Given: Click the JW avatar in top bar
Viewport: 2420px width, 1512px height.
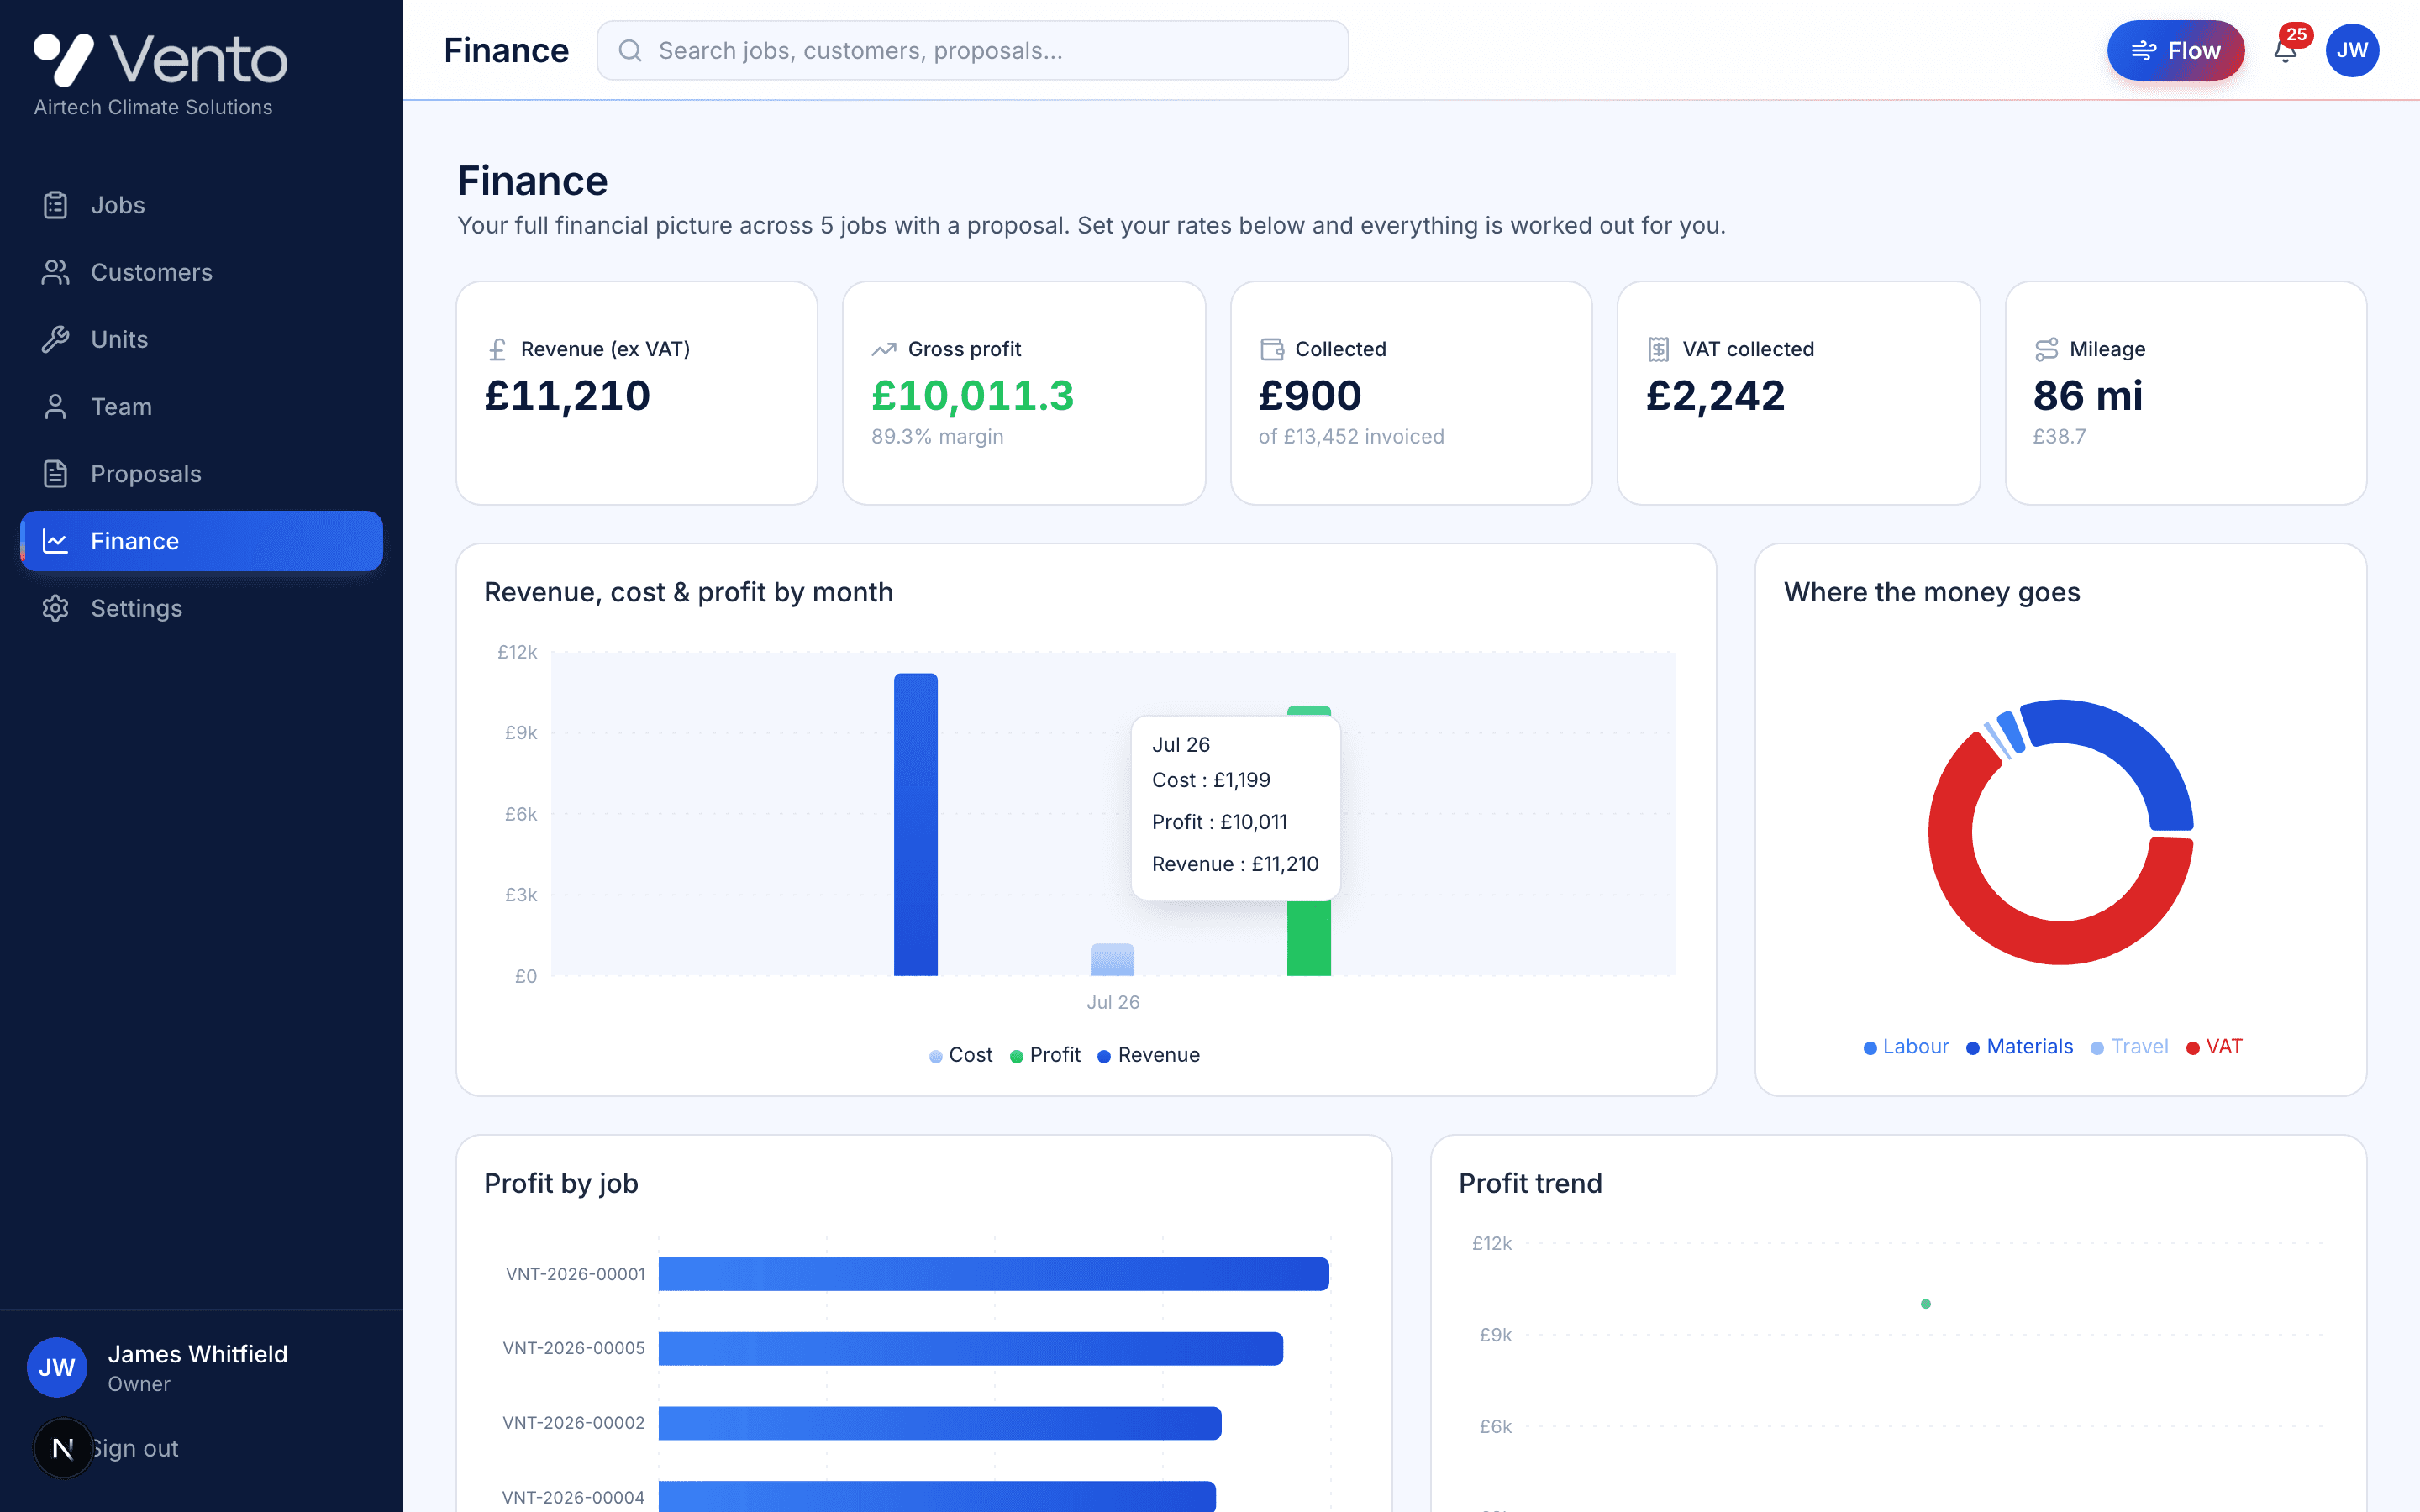Looking at the screenshot, I should (2352, 50).
